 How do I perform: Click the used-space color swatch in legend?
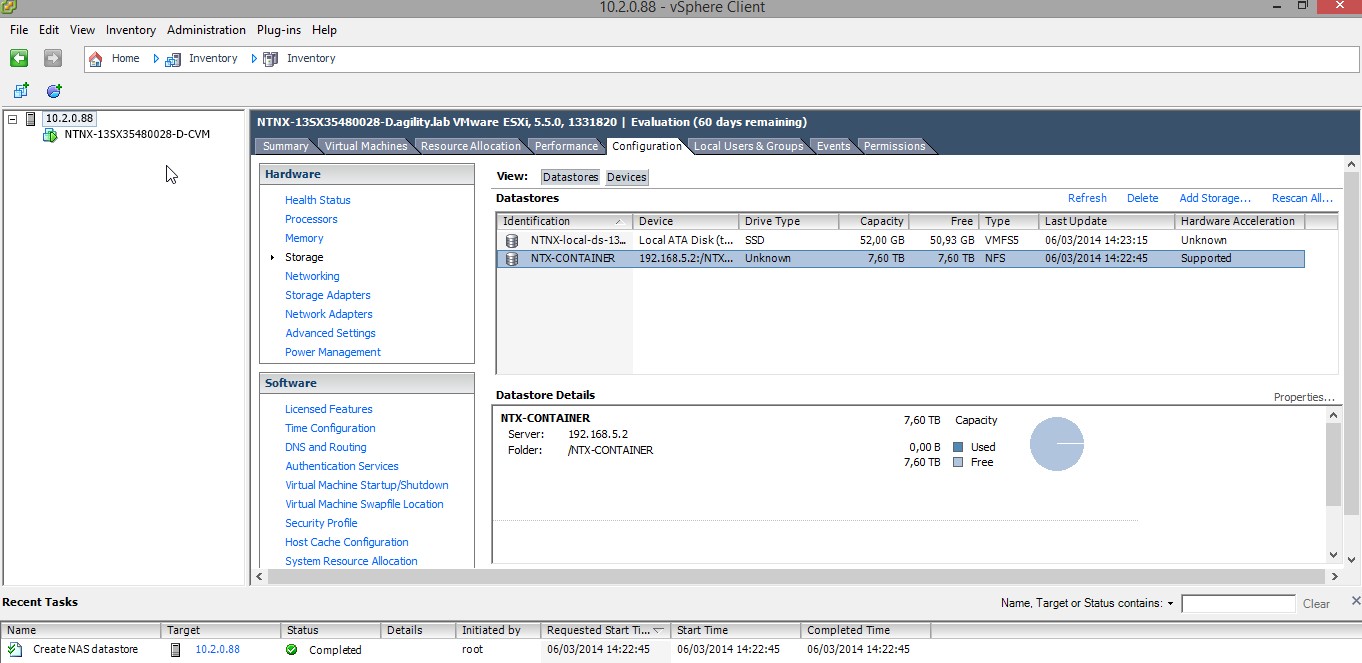(x=957, y=447)
